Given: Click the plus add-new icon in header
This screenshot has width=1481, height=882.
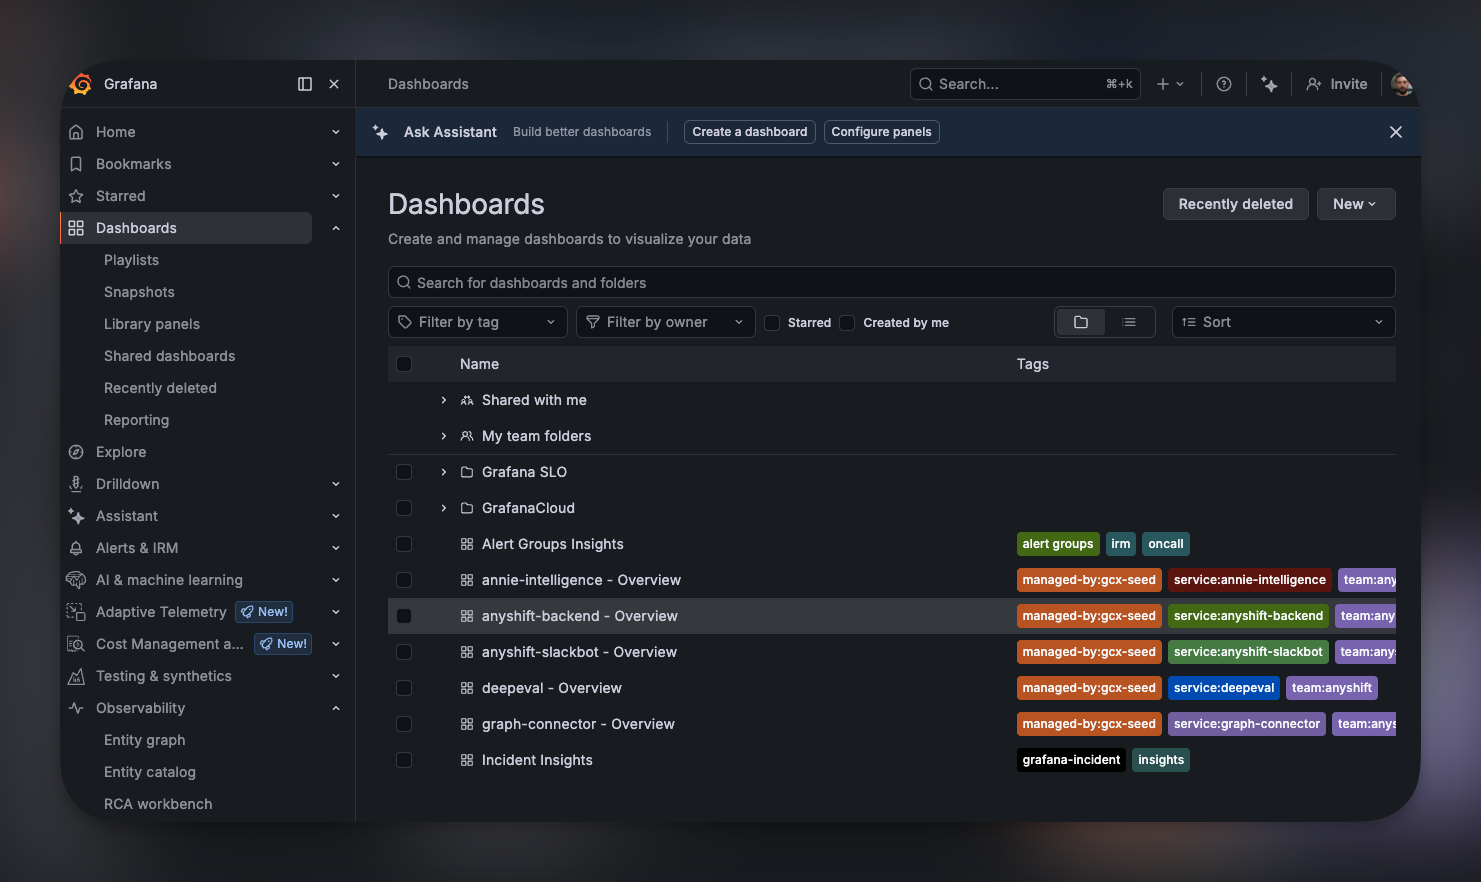Looking at the screenshot, I should [x=1163, y=84].
